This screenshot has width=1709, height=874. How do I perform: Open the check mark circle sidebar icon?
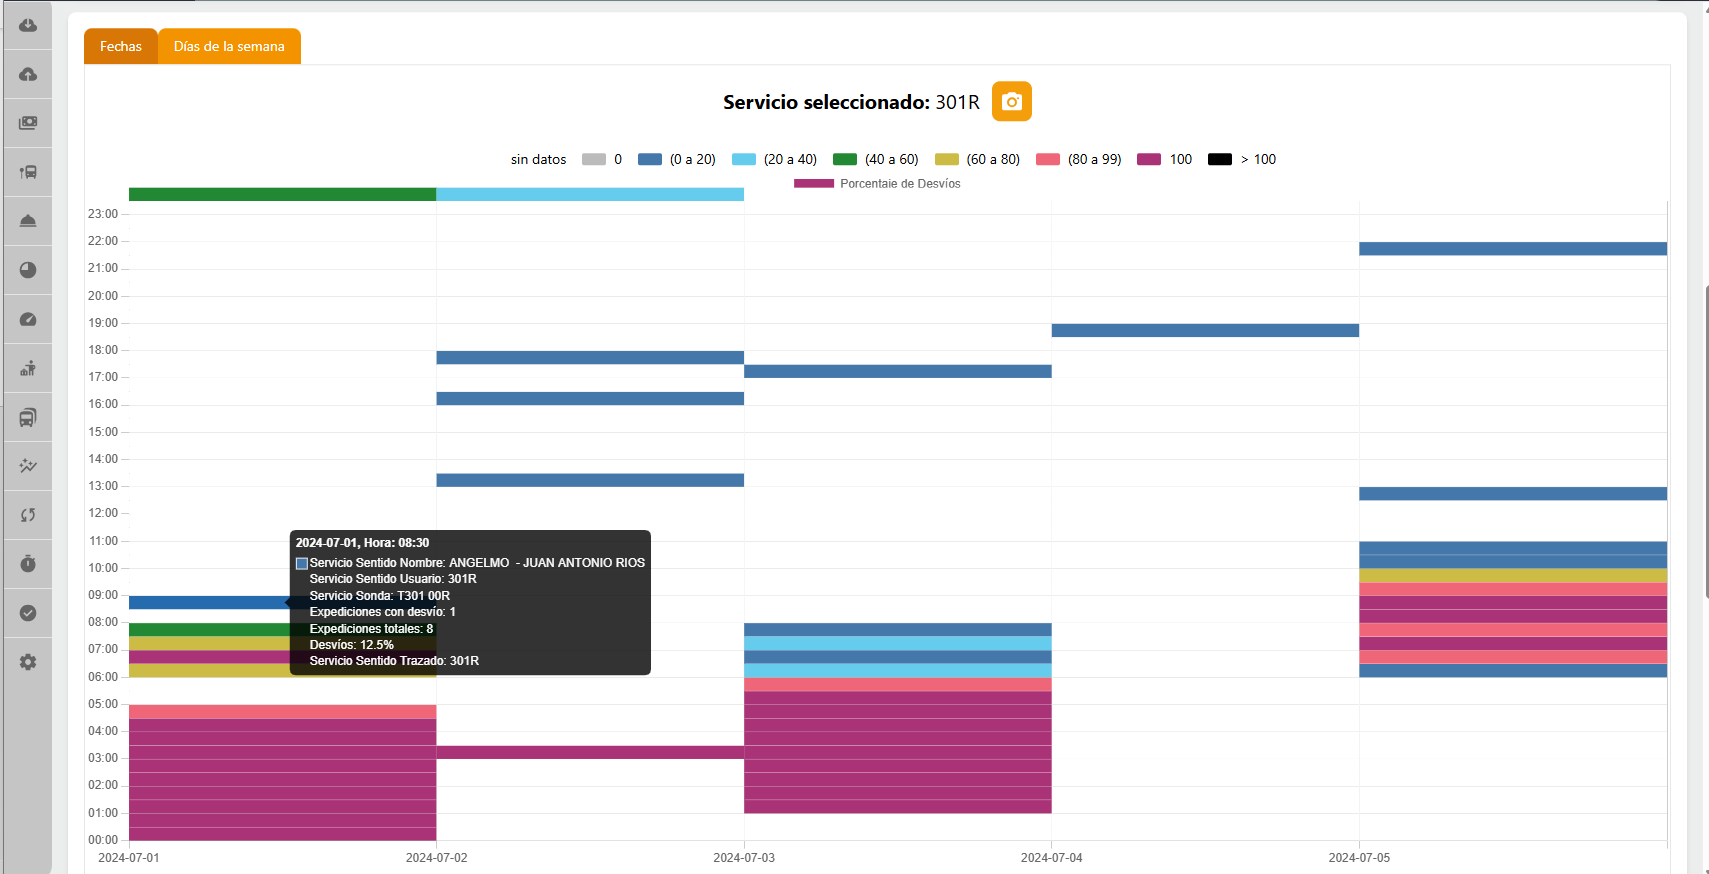[x=28, y=613]
